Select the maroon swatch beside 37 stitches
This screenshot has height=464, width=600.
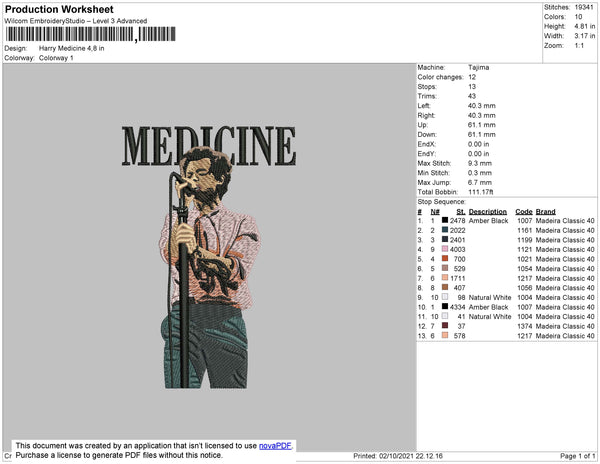coord(445,326)
